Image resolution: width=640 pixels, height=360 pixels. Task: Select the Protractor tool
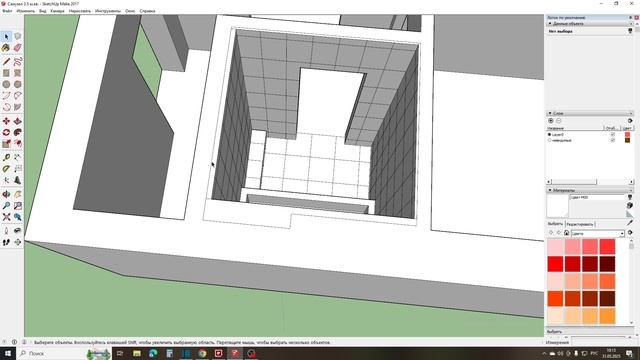click(6, 169)
